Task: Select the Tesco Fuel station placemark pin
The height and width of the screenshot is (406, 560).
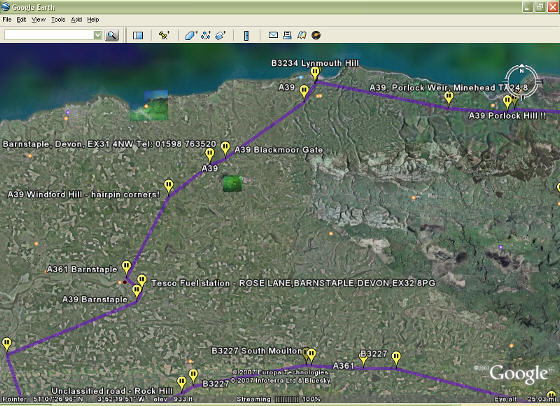Action: pyautogui.click(x=142, y=280)
